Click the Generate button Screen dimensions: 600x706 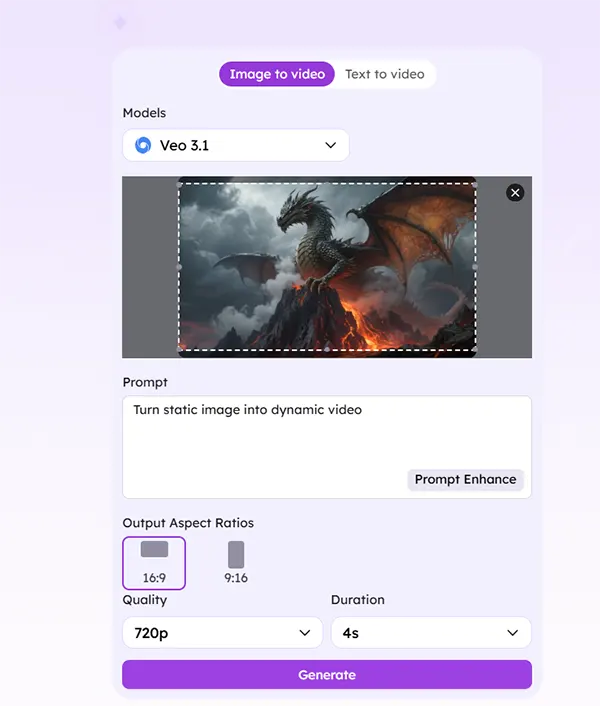point(327,674)
